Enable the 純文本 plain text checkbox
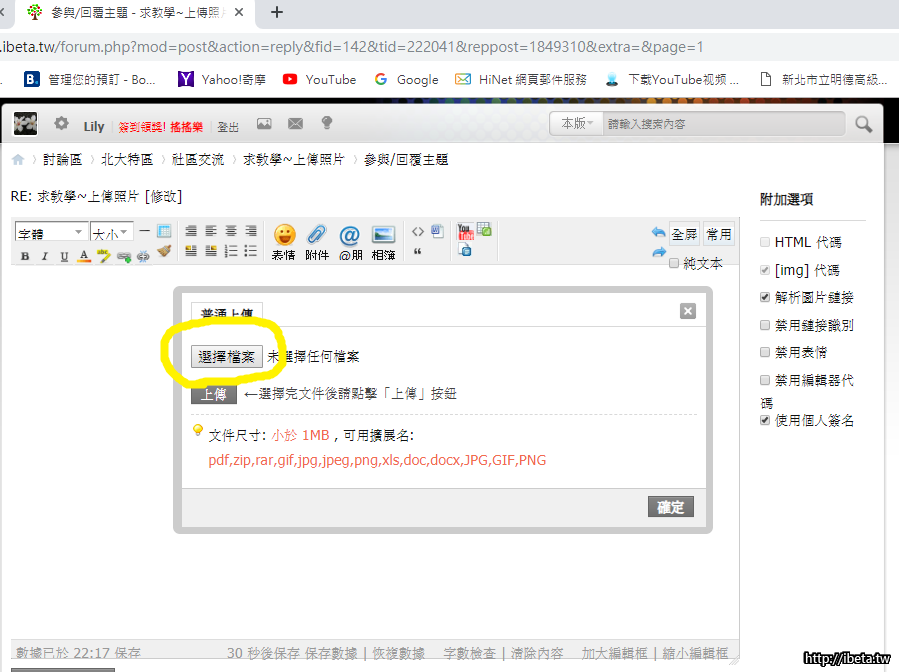899x672 pixels. pos(674,264)
